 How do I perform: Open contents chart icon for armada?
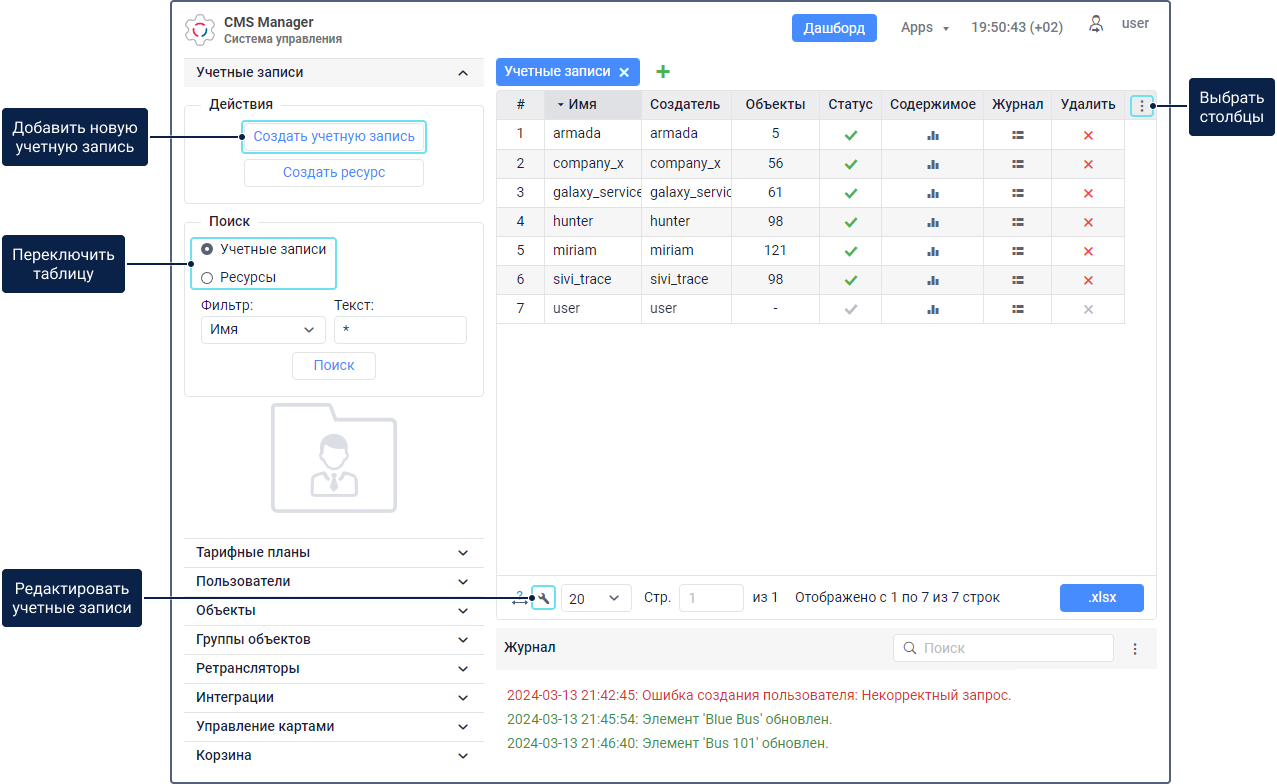coord(932,135)
